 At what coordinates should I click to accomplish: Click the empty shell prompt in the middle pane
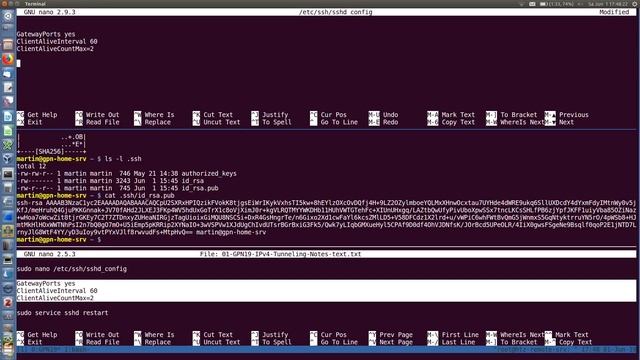tap(59, 240)
